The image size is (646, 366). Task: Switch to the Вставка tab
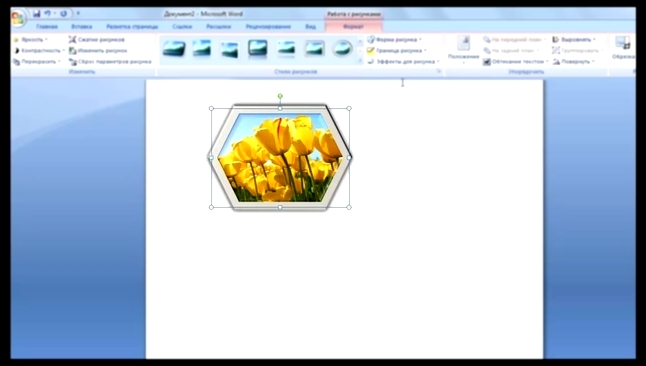82,27
